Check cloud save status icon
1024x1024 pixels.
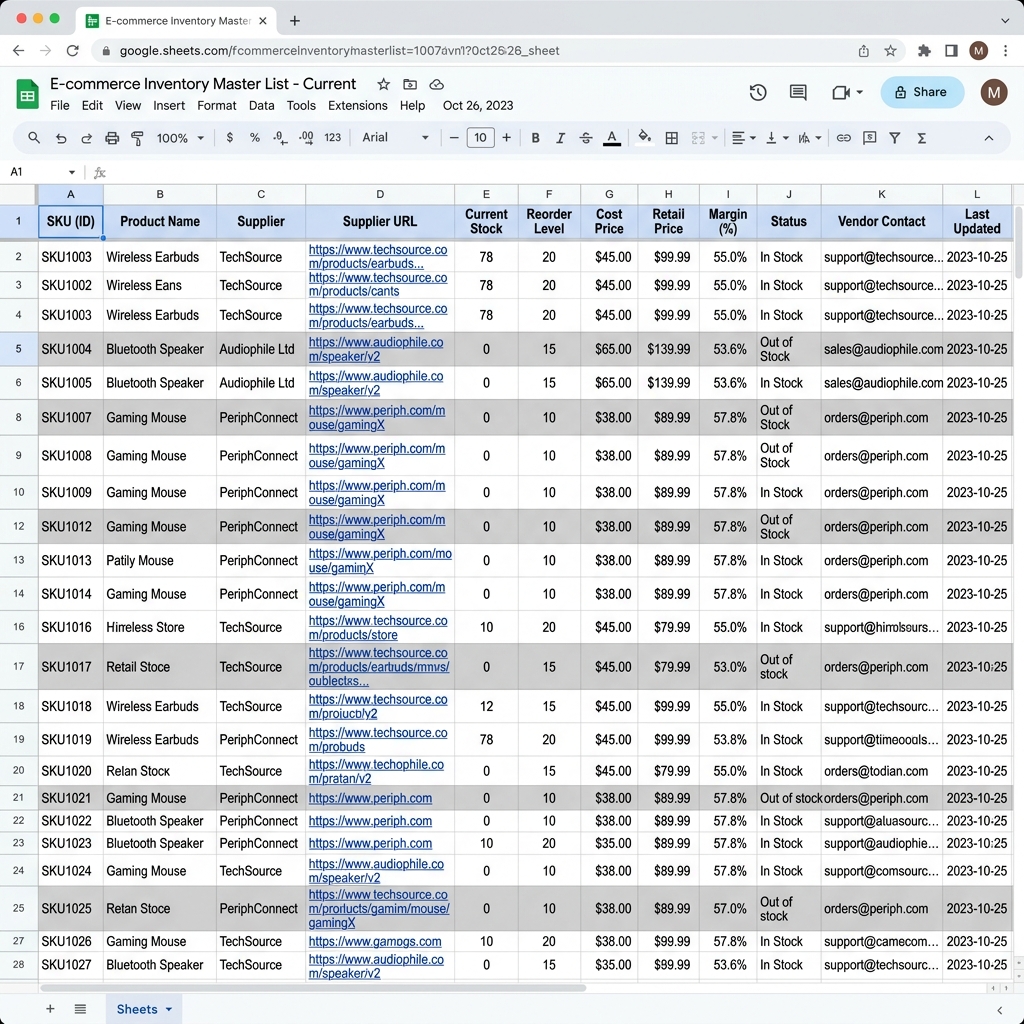(436, 84)
